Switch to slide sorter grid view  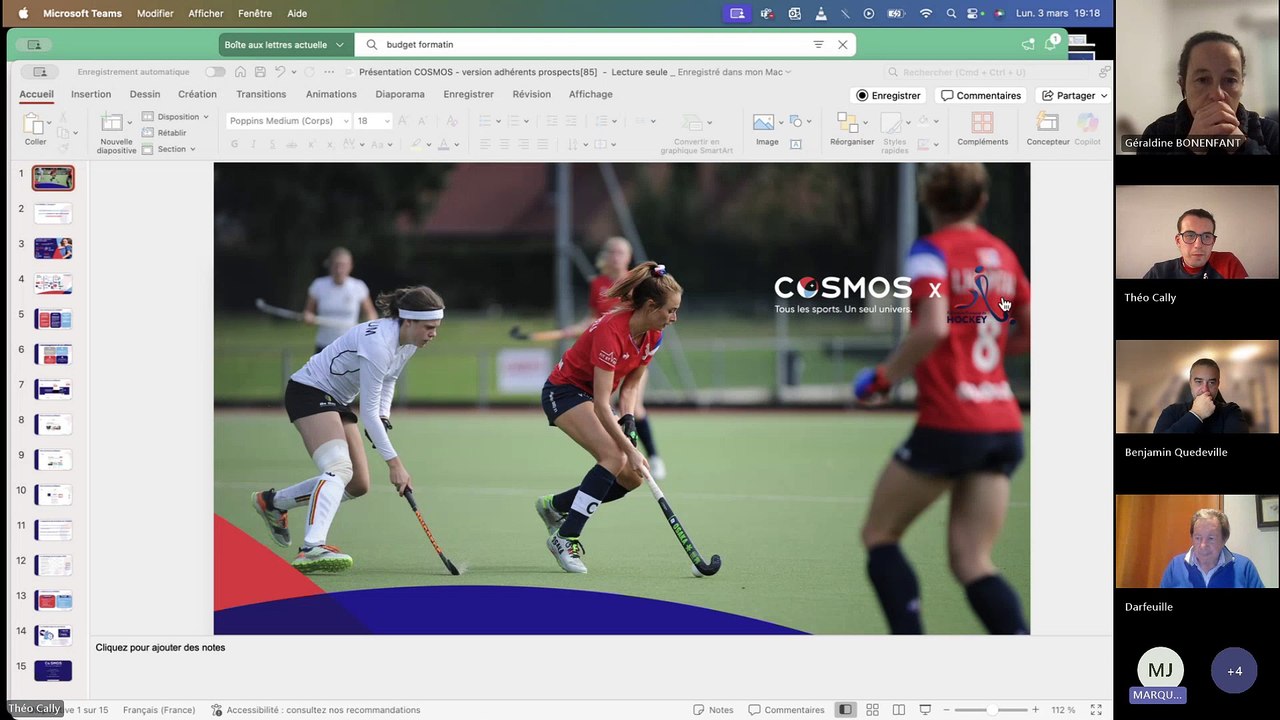tap(872, 710)
